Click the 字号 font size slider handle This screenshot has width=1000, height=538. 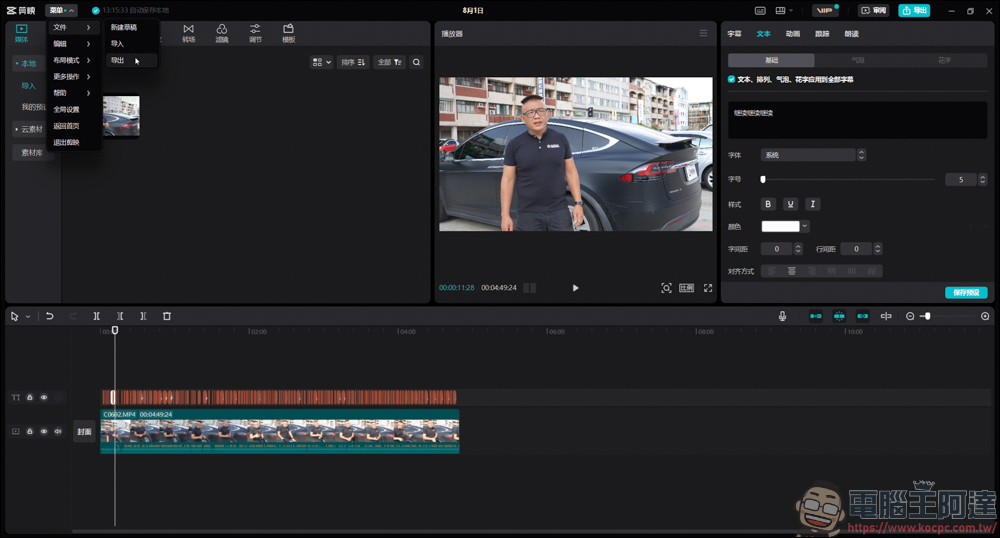(763, 180)
